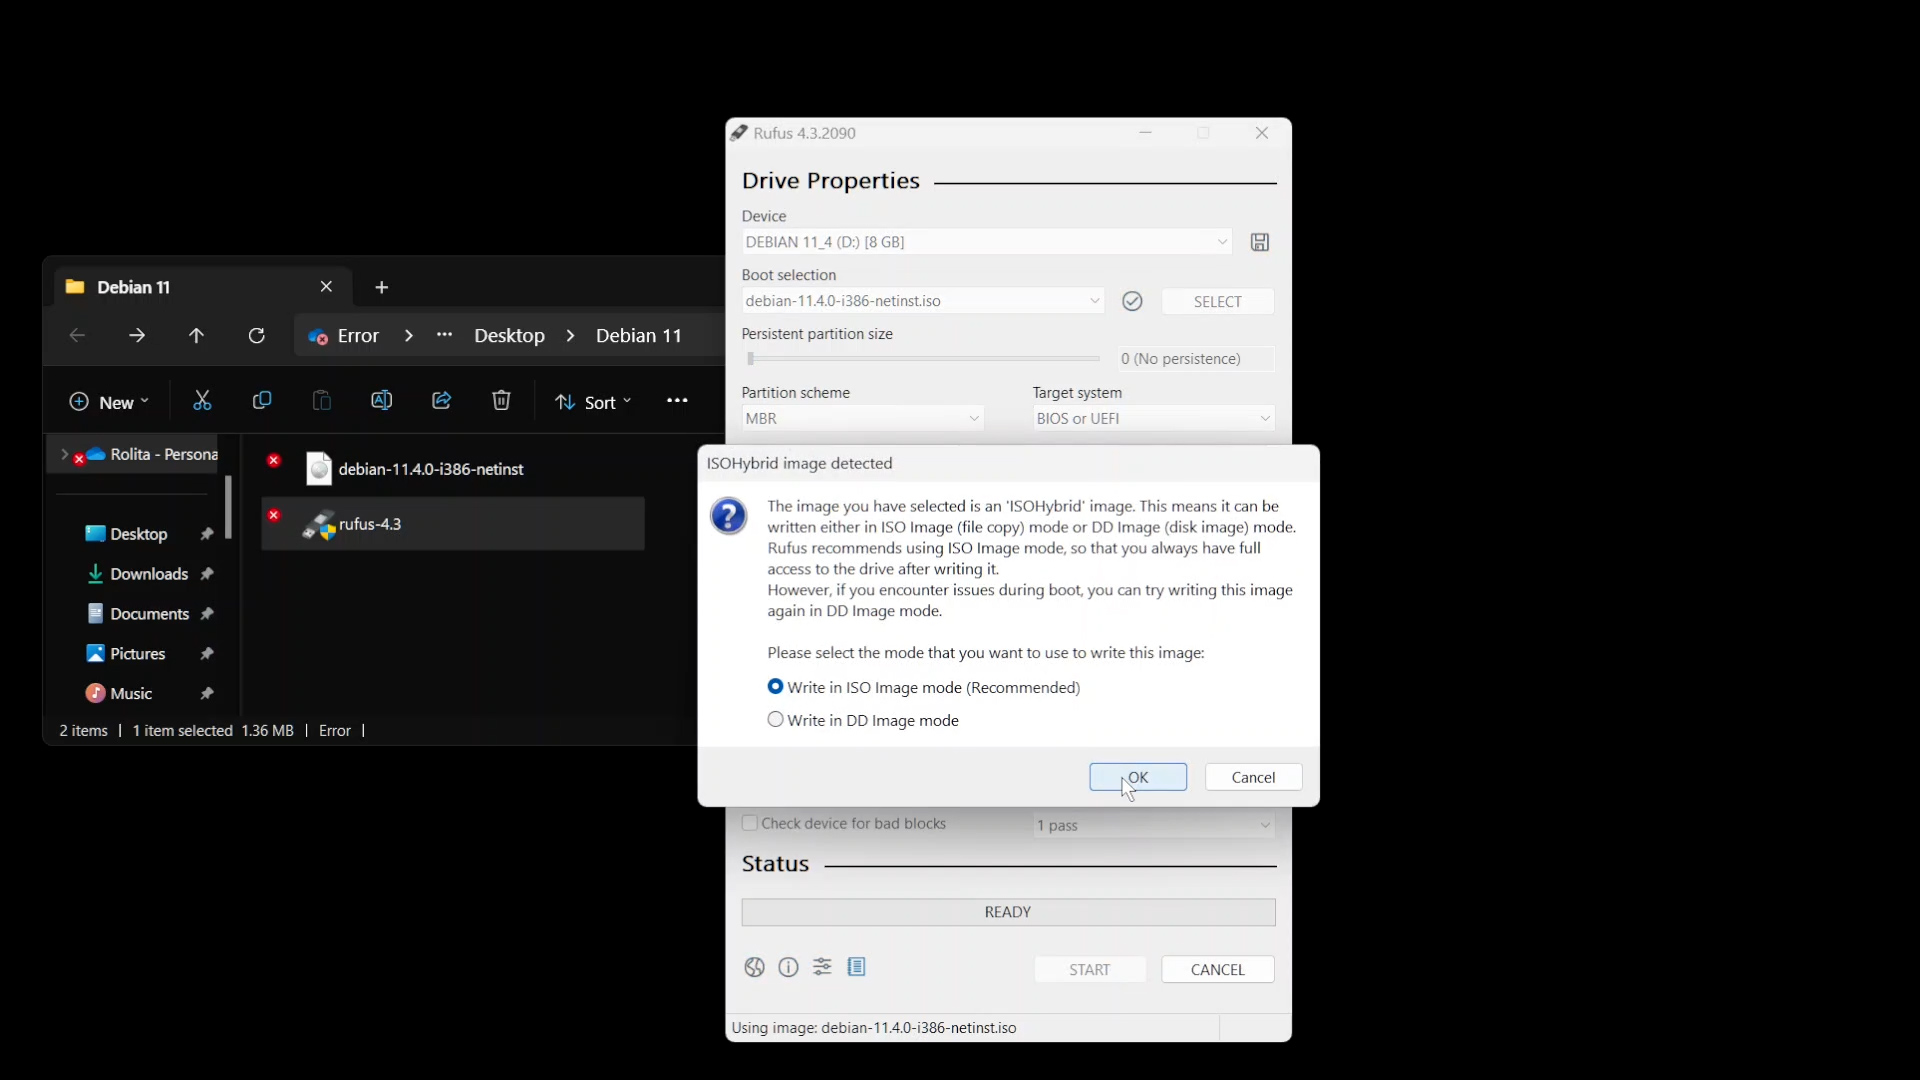
Task: Add a new tab in File Explorer
Action: (x=381, y=288)
